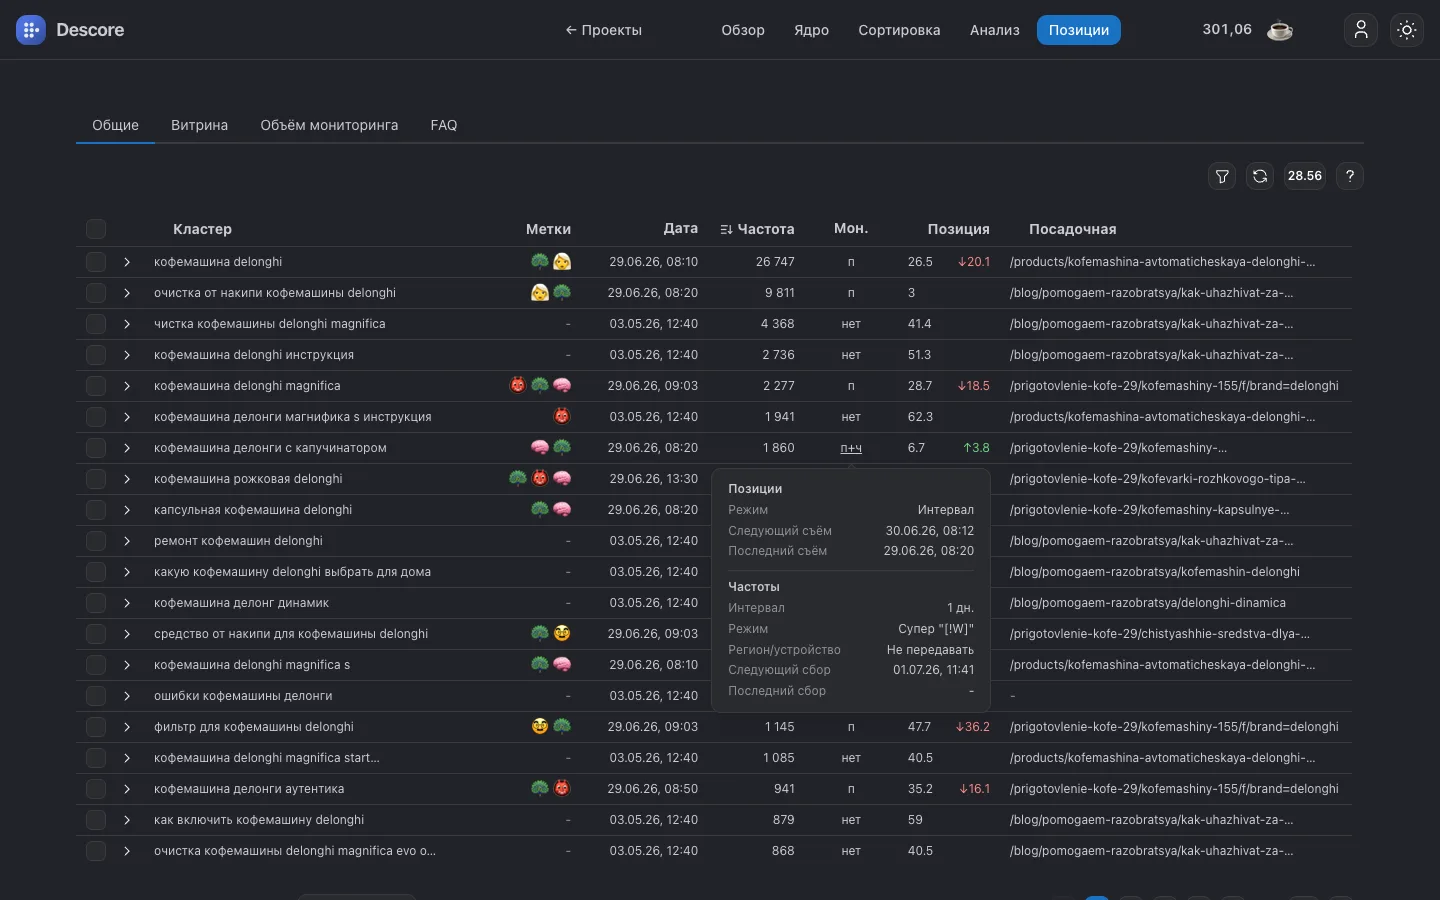
Task: Open the Обзор navigation item
Action: click(743, 30)
